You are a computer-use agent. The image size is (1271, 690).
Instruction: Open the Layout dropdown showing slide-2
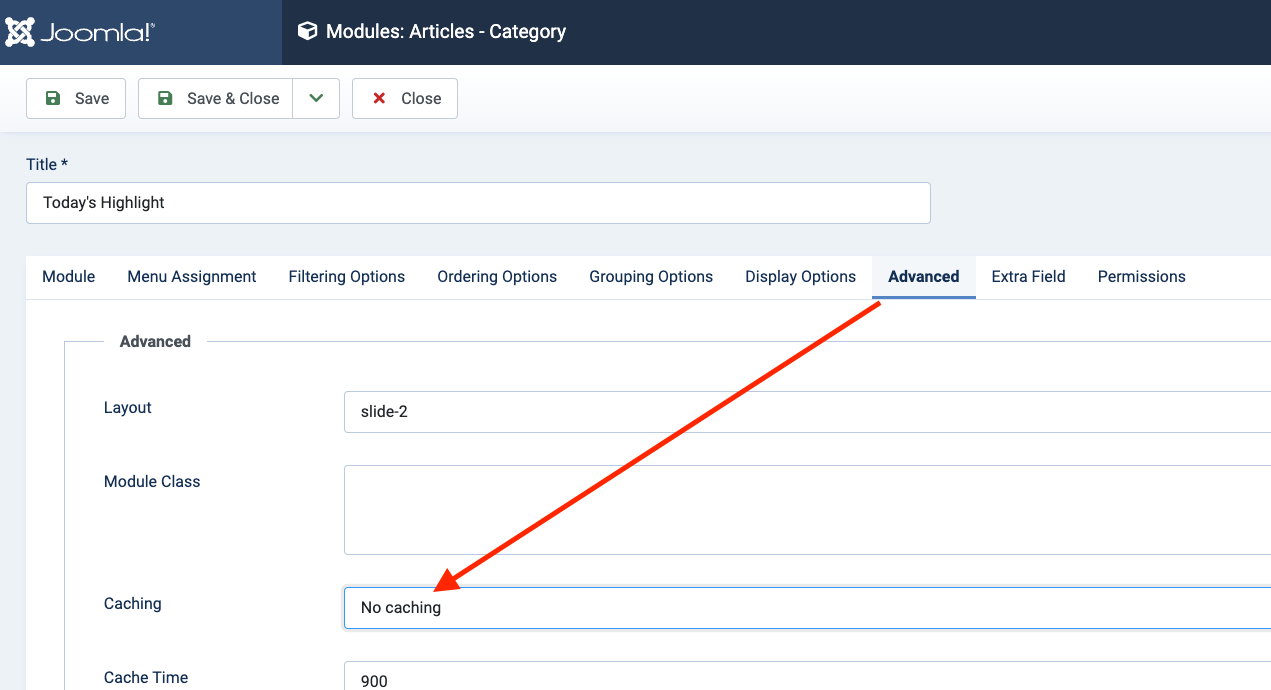point(806,412)
